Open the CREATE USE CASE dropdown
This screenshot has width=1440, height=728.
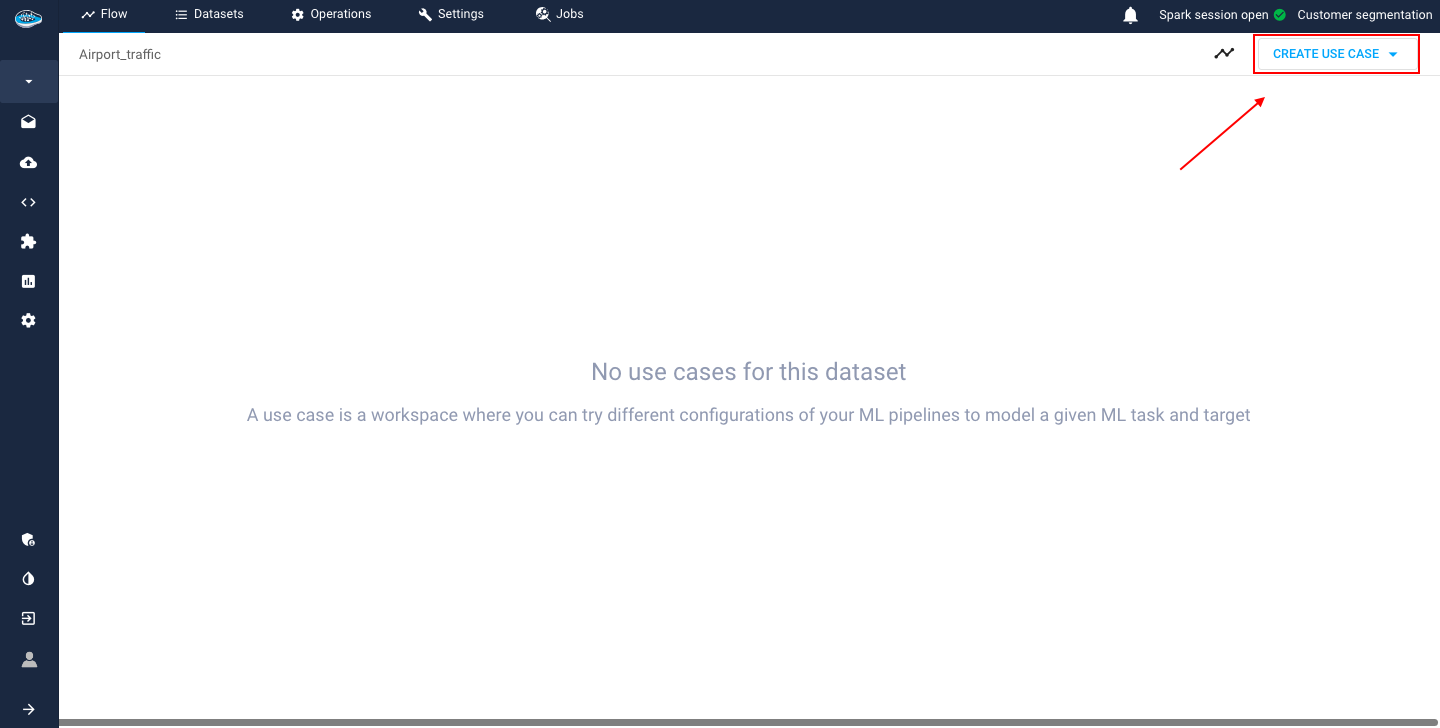click(1335, 54)
